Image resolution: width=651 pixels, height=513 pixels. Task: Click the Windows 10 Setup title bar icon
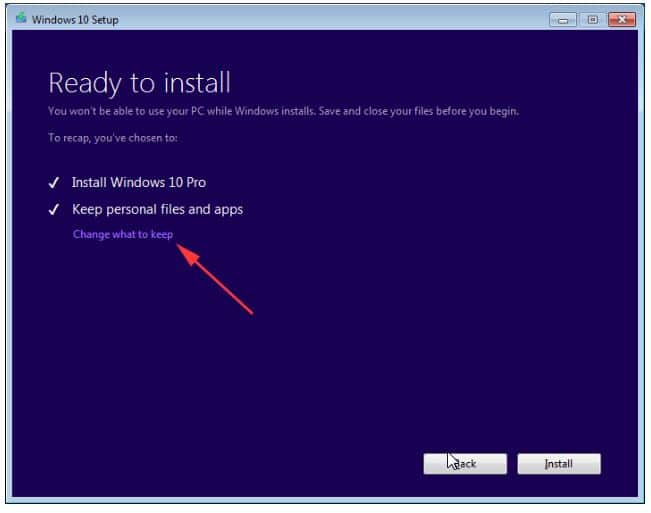21,19
